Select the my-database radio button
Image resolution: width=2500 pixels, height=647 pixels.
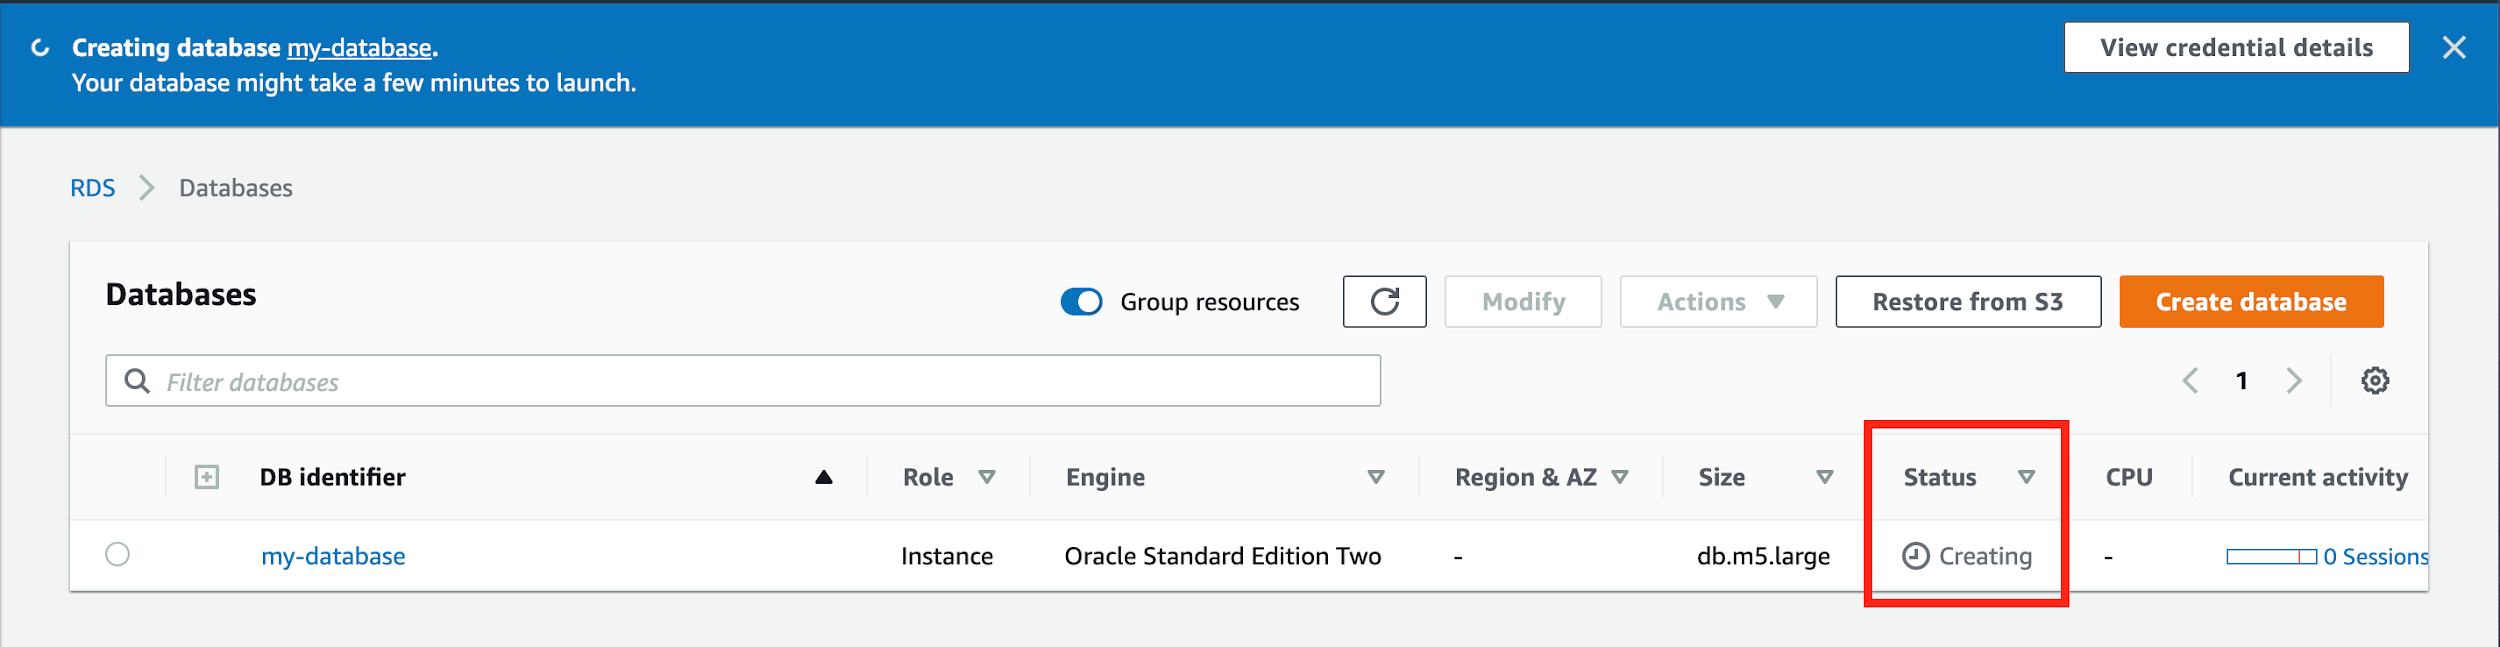click(x=117, y=554)
